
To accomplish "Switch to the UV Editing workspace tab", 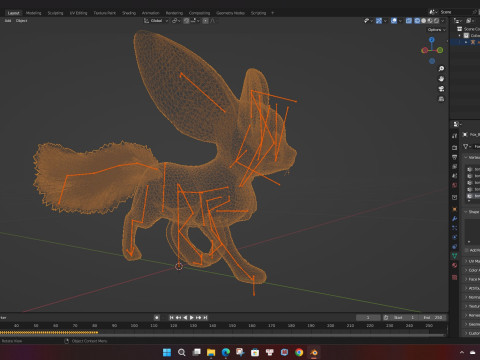I will click(78, 13).
